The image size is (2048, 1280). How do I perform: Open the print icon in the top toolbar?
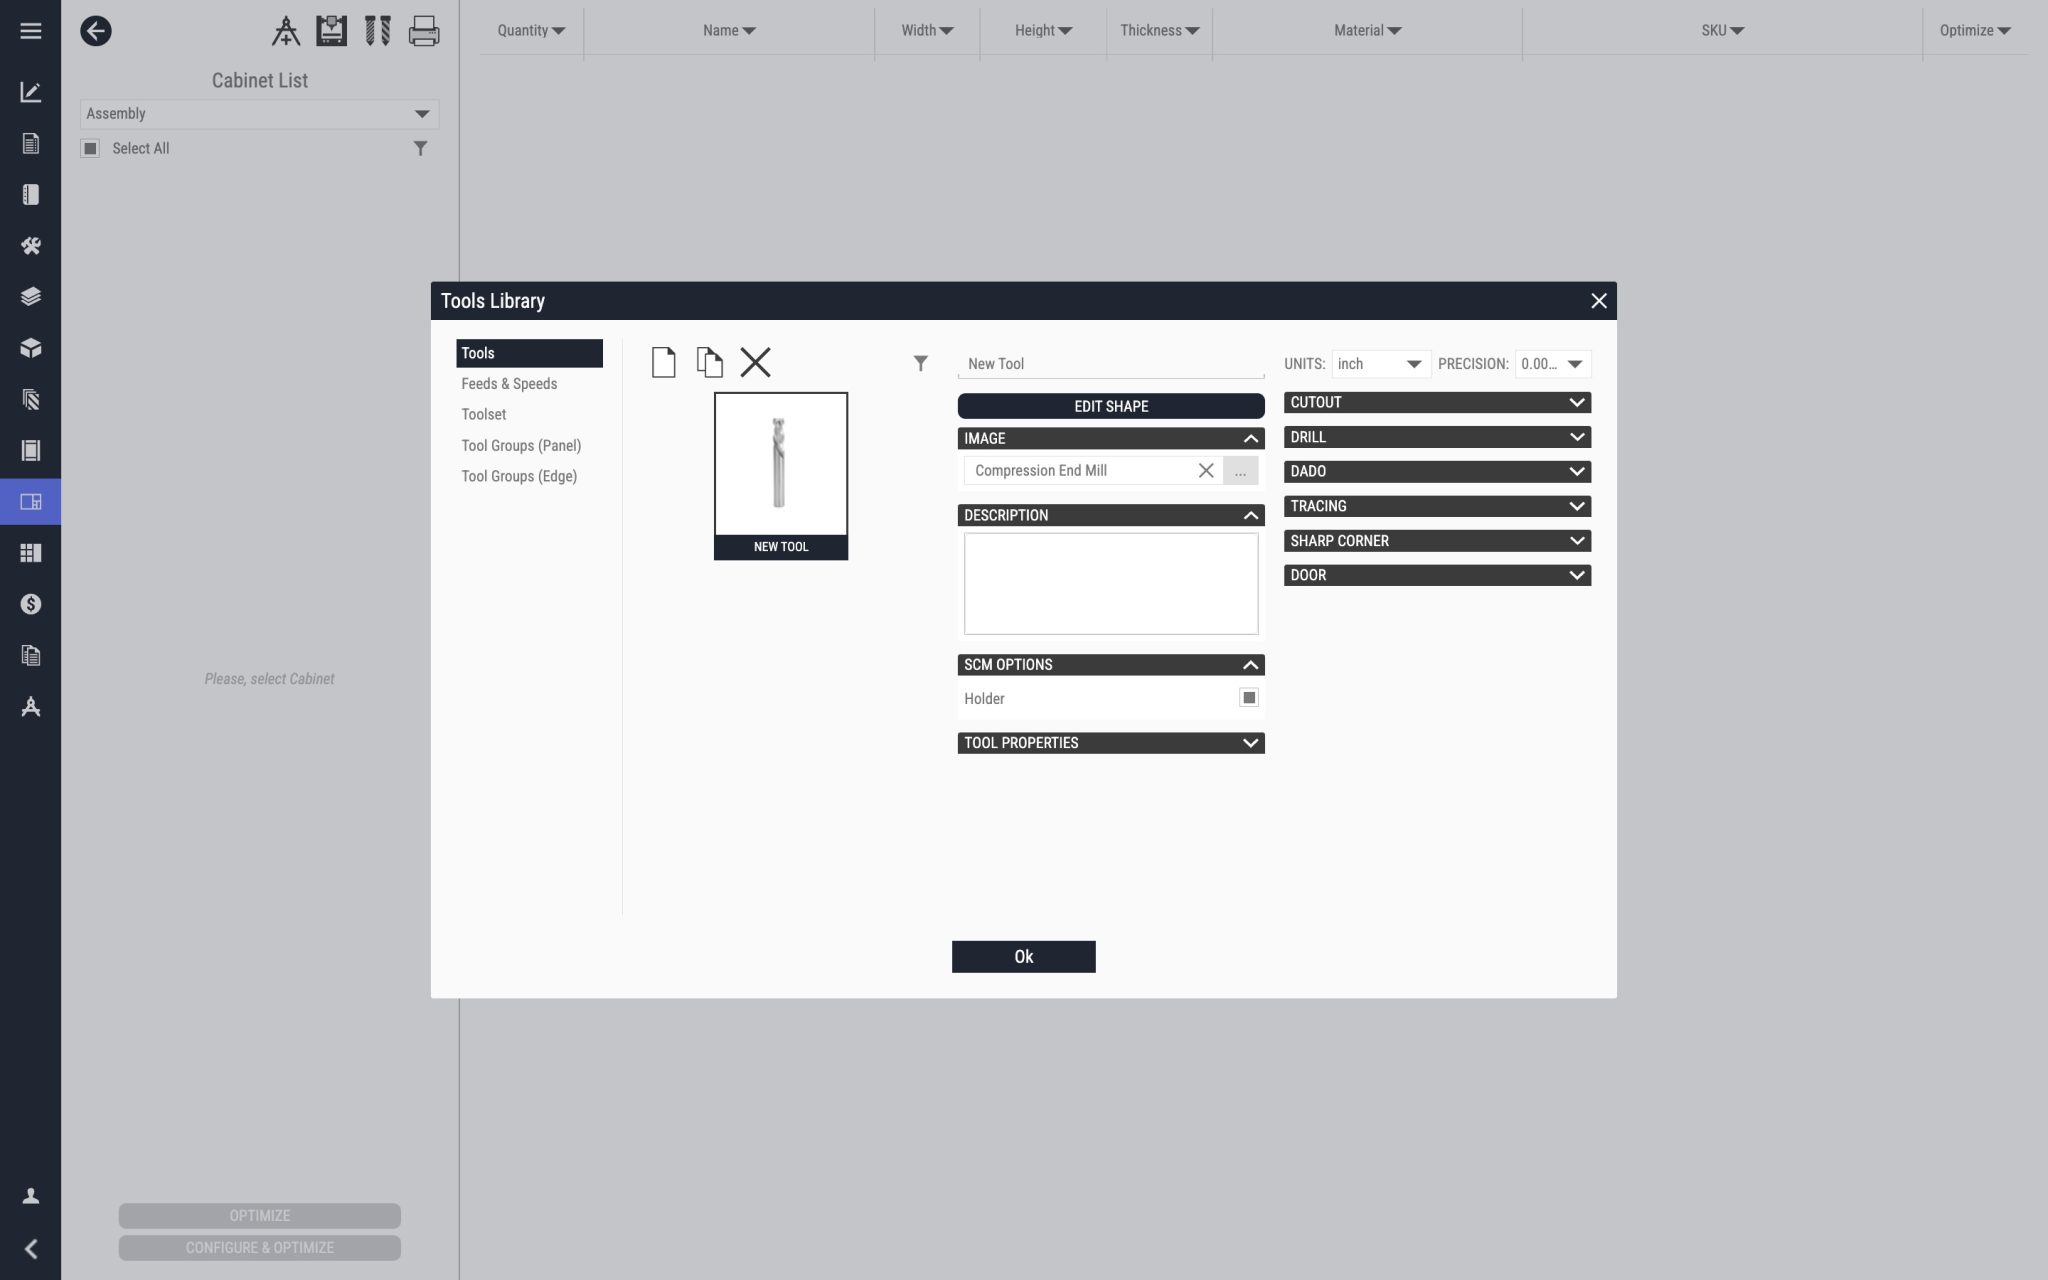click(x=423, y=31)
